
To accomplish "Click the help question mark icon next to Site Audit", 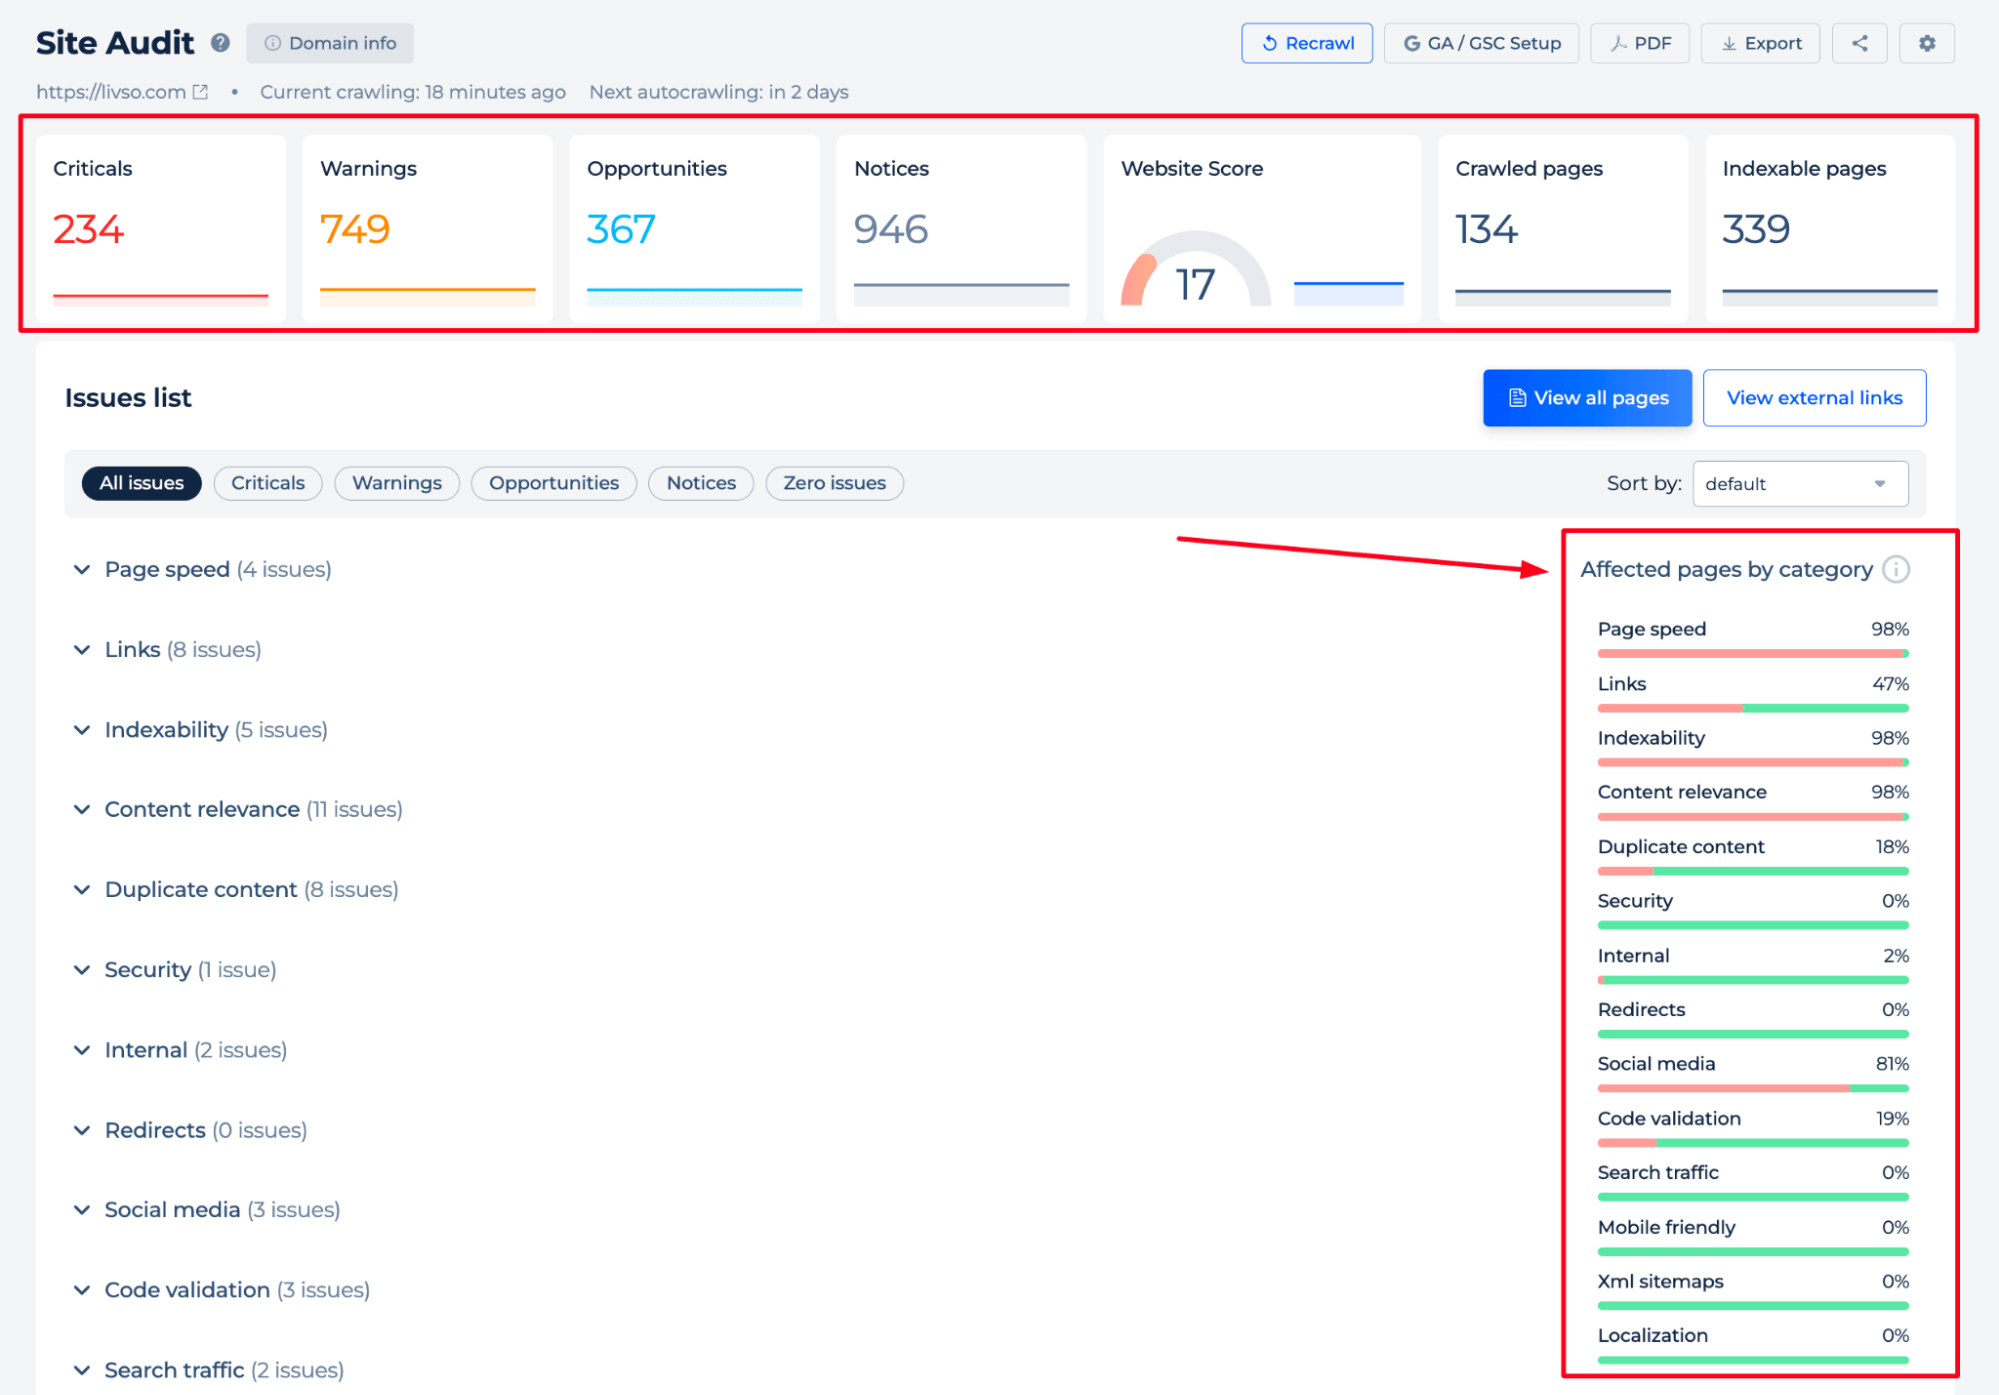I will click(220, 43).
